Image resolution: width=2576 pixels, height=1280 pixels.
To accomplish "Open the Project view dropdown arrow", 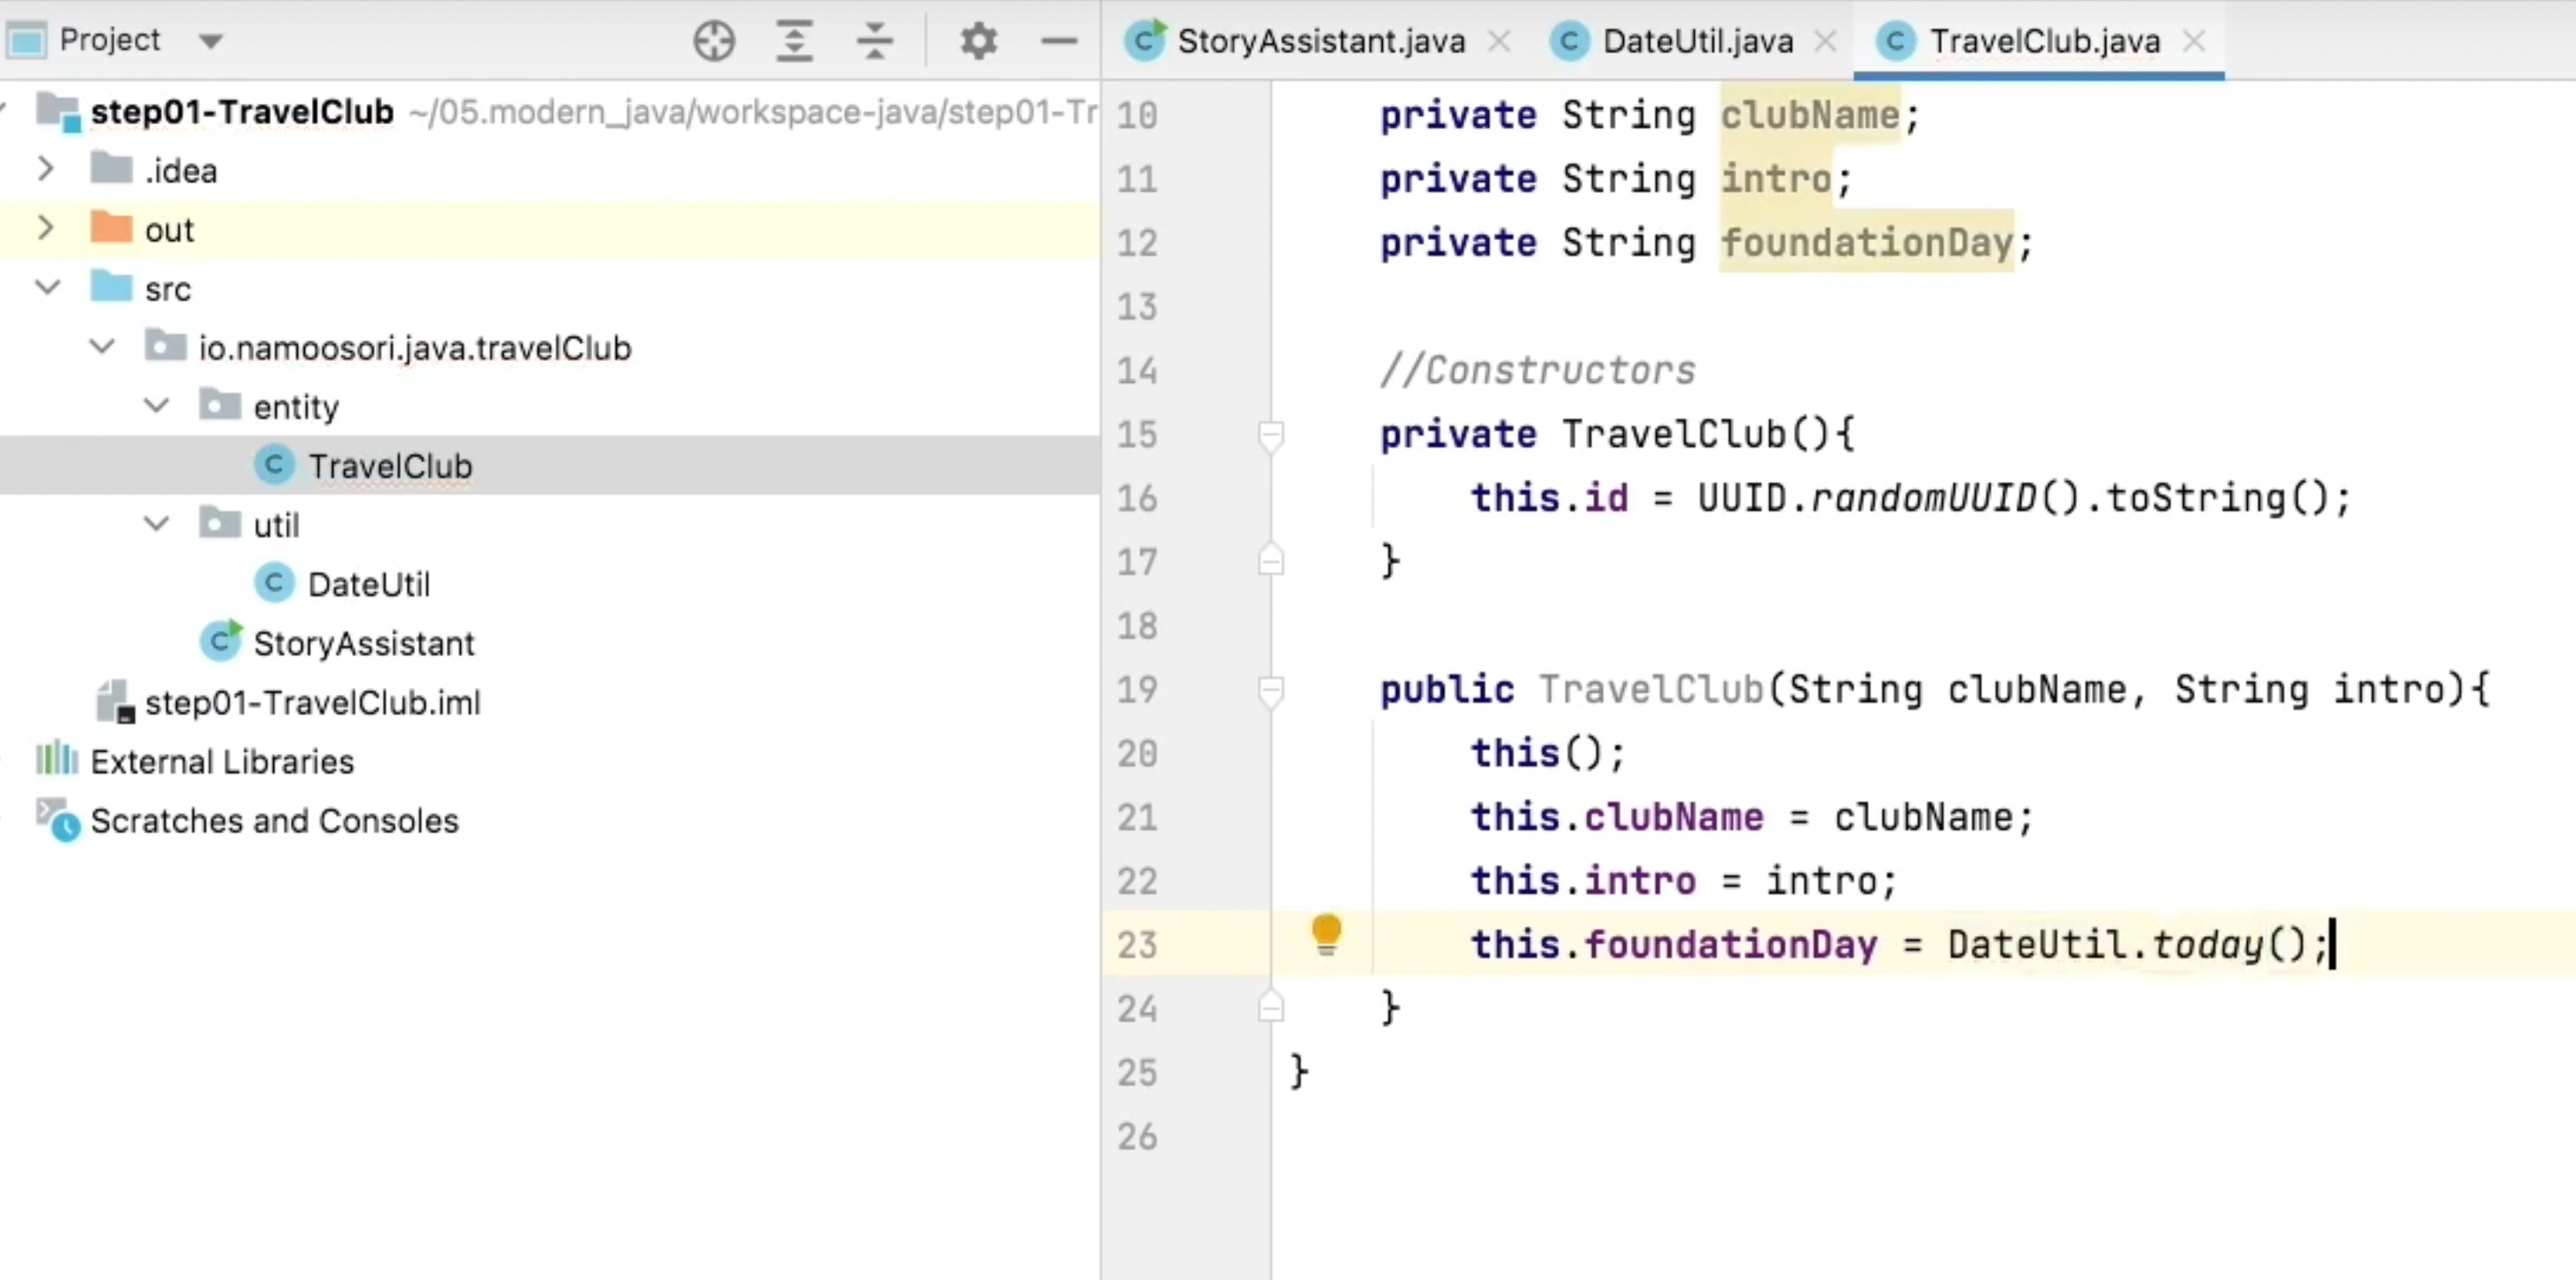I will tap(210, 41).
